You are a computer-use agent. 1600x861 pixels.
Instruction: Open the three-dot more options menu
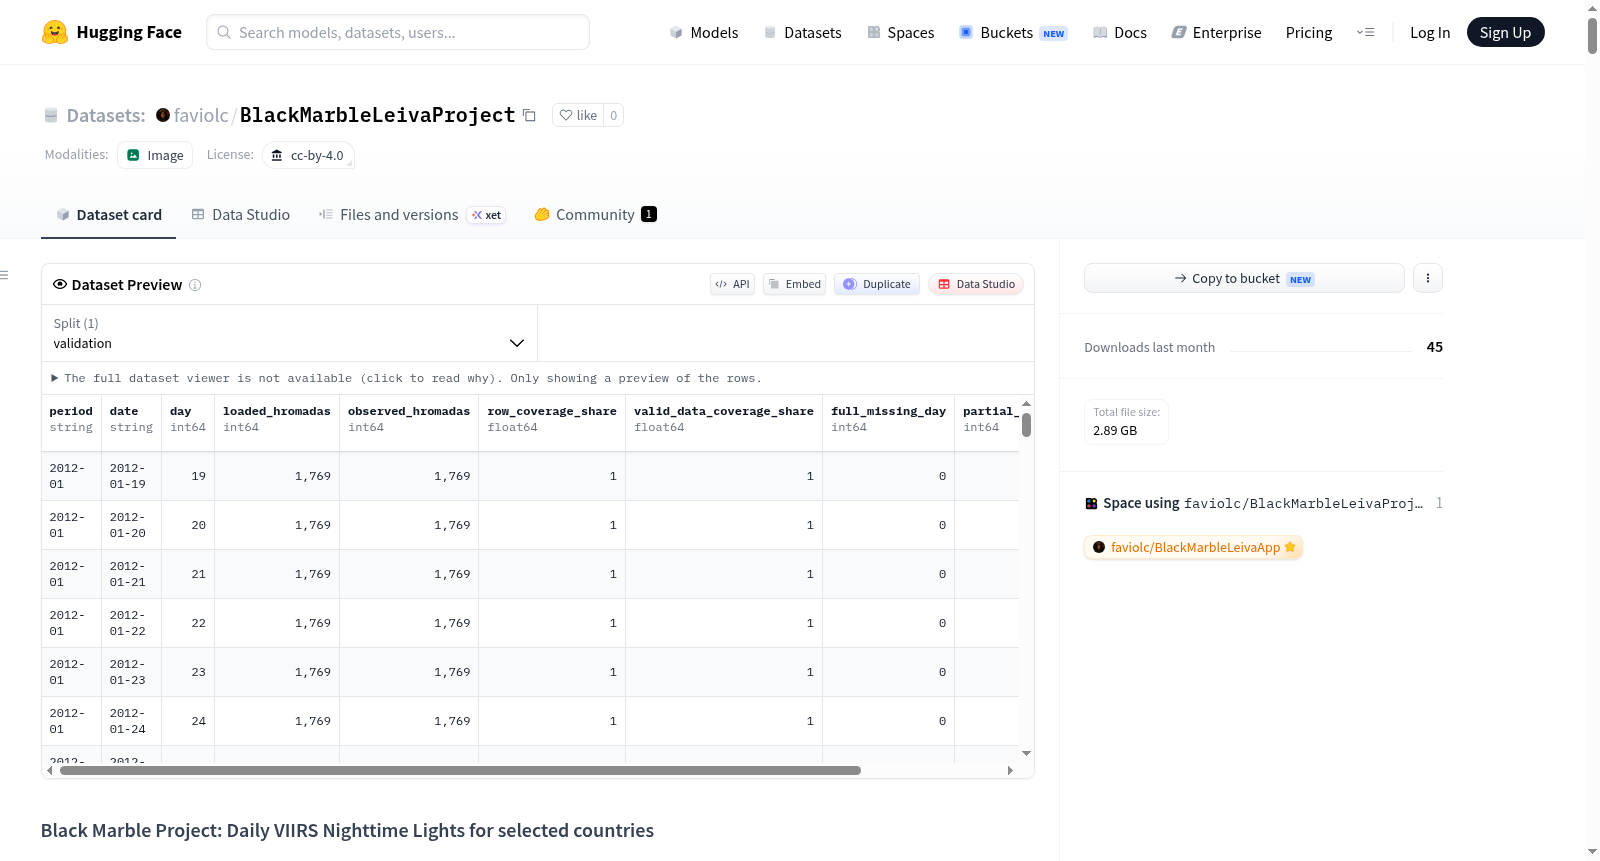(x=1428, y=278)
